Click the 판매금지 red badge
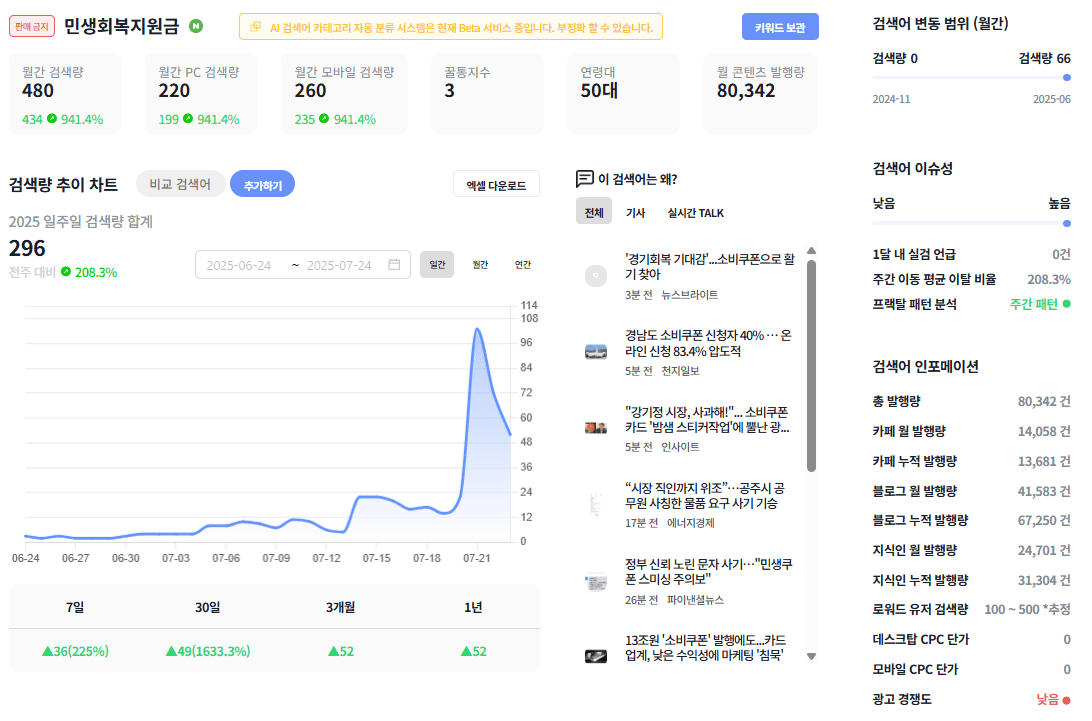The width and height of the screenshot is (1092, 721). 32,26
